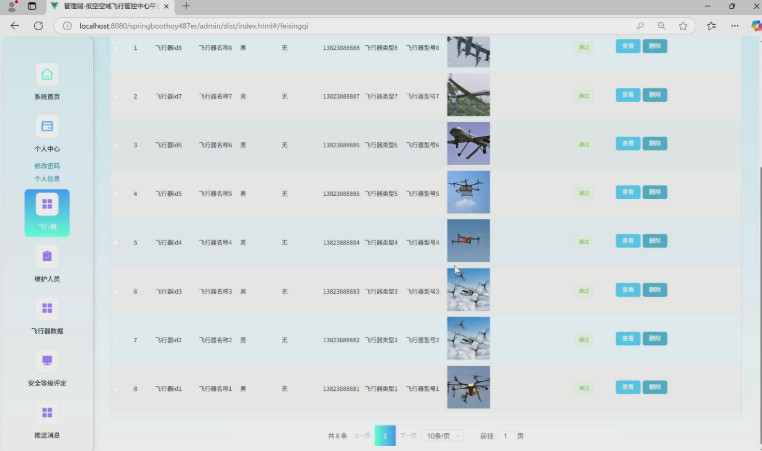Click 查看 button for row 飞行器id5
This screenshot has height=451, width=762.
[628, 192]
